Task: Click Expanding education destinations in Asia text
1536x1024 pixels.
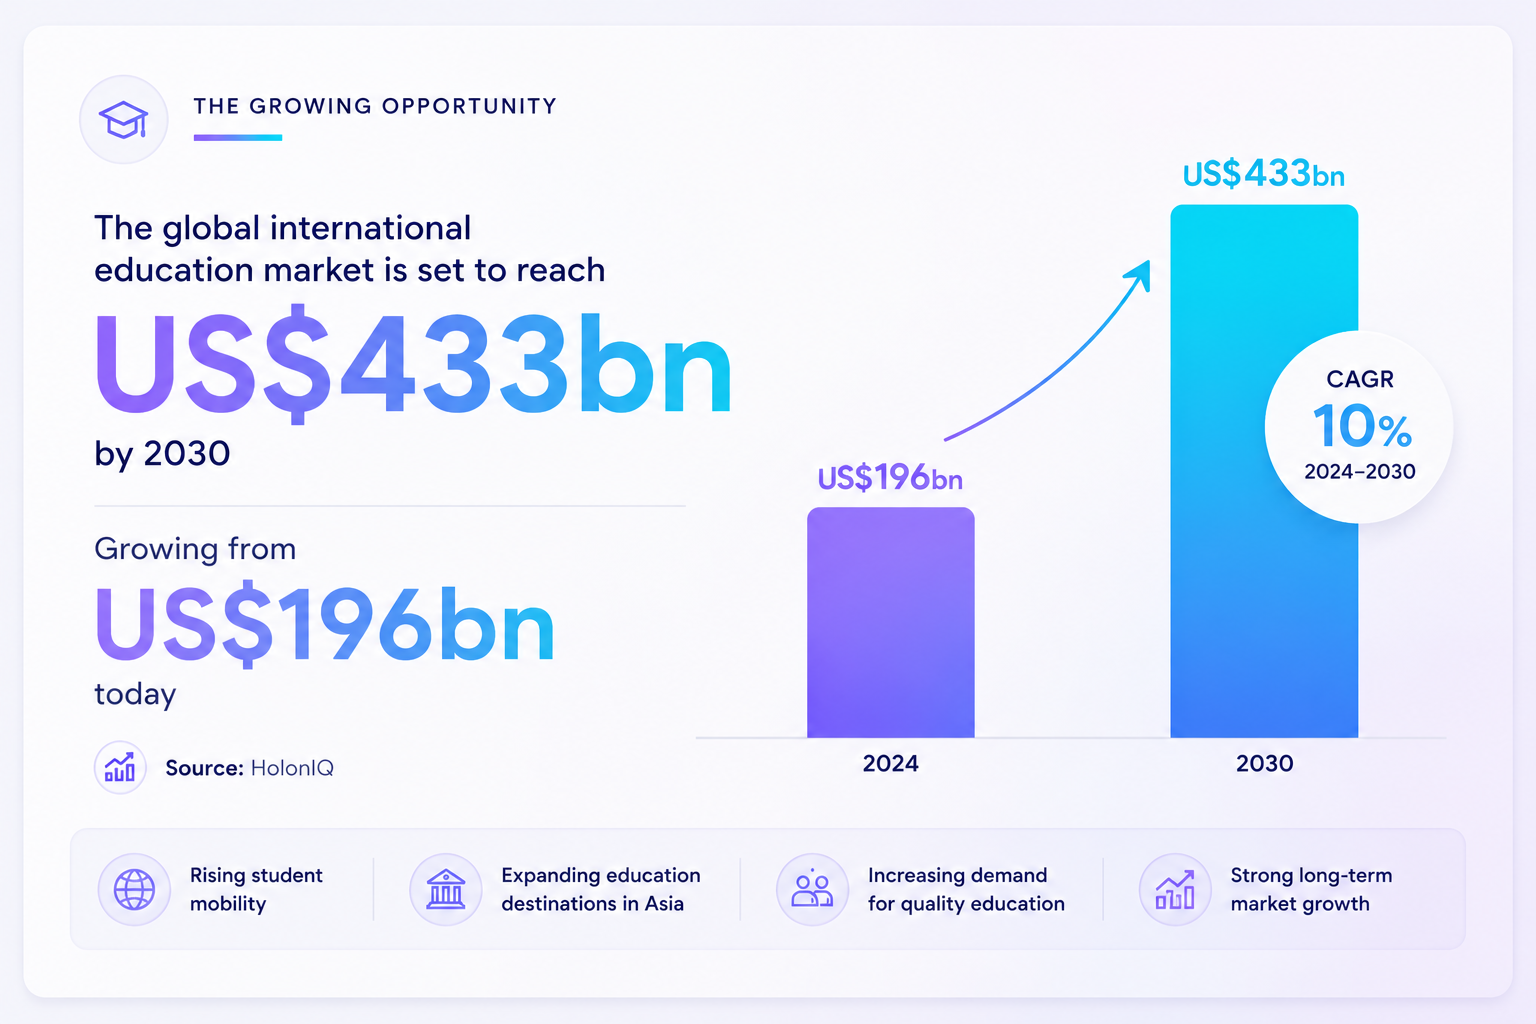Action: (601, 889)
